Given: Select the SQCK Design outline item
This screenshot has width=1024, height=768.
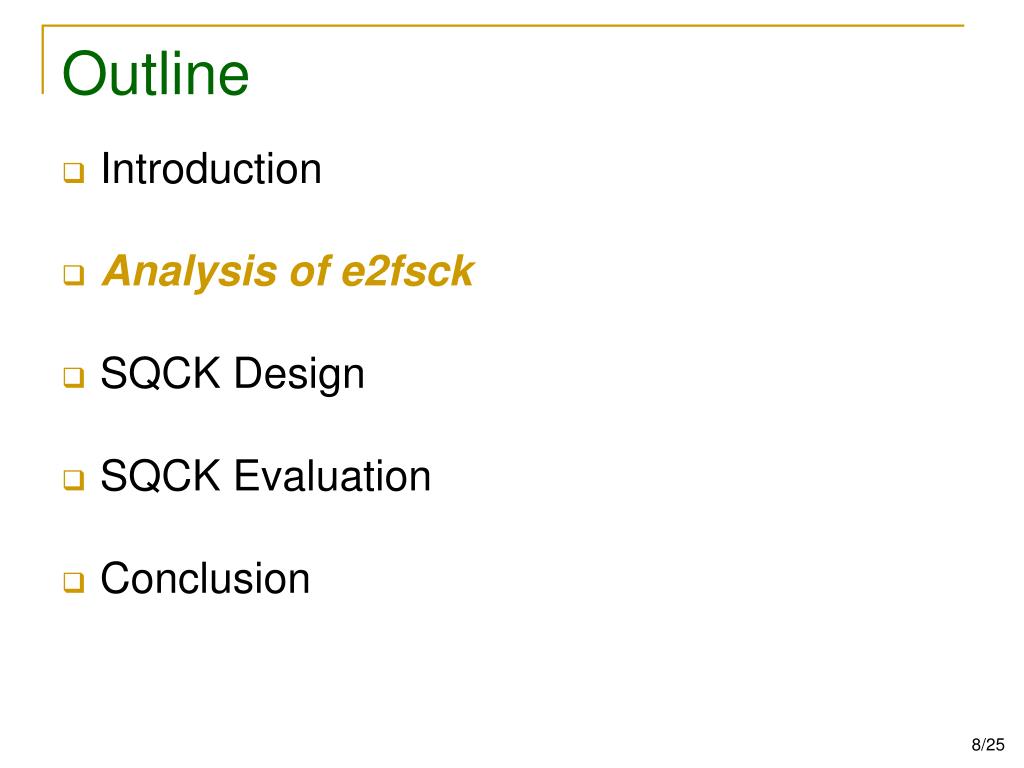Looking at the screenshot, I should [x=232, y=374].
